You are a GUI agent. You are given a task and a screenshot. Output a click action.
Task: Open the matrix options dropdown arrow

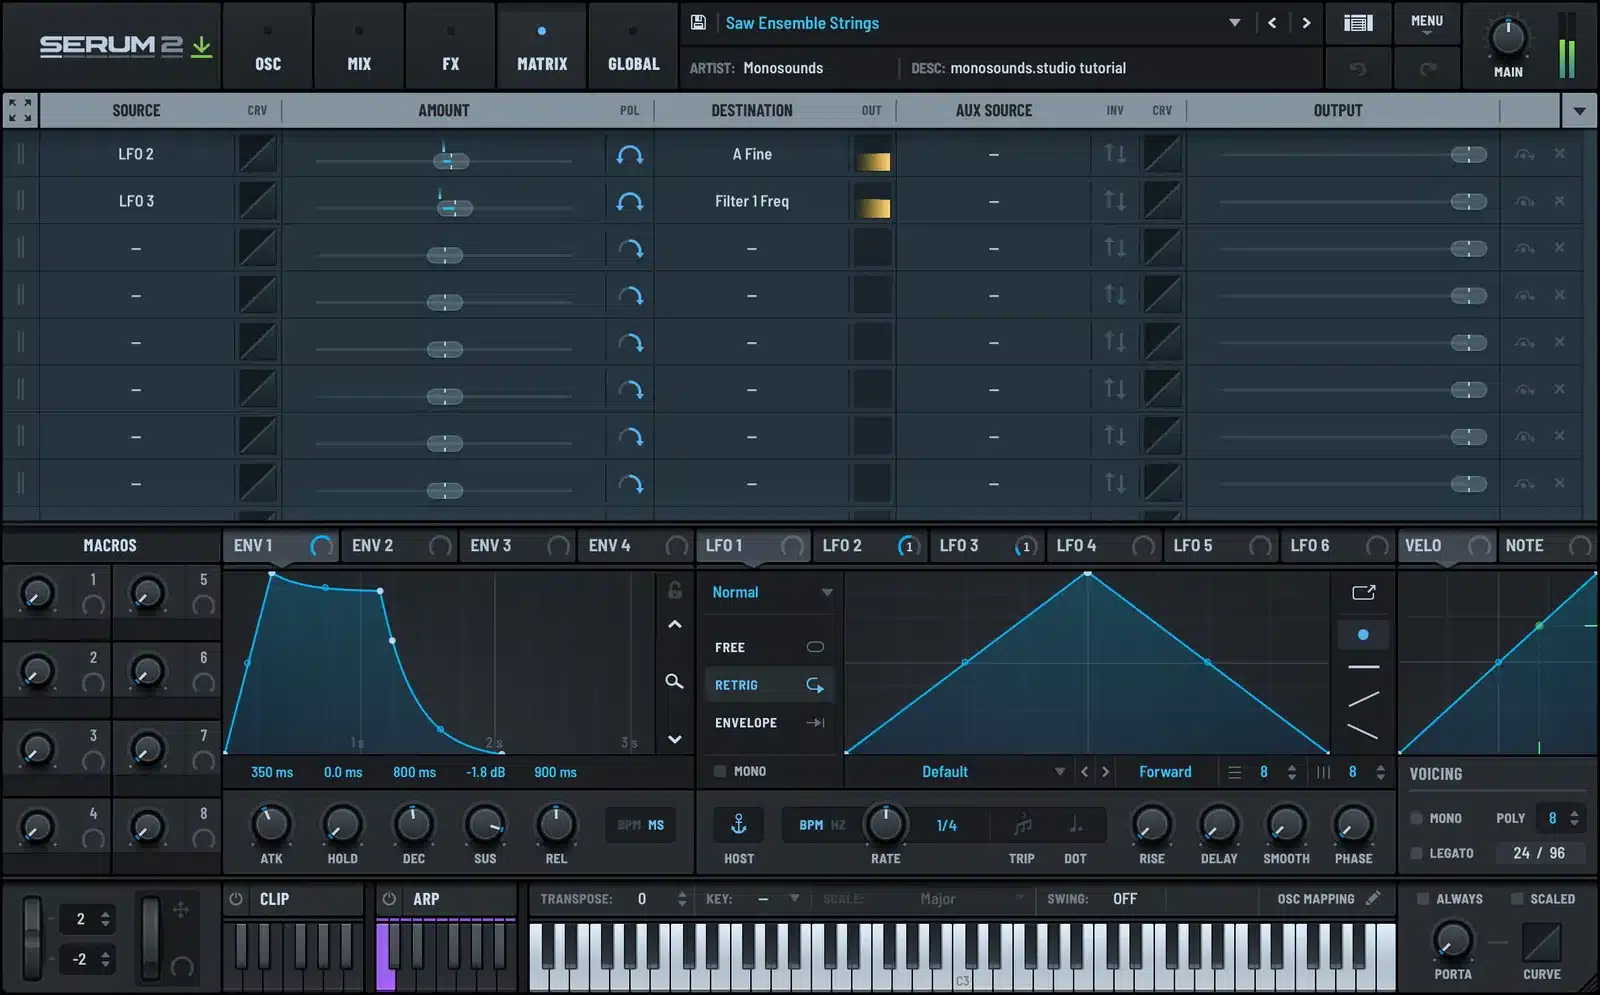click(x=1579, y=110)
